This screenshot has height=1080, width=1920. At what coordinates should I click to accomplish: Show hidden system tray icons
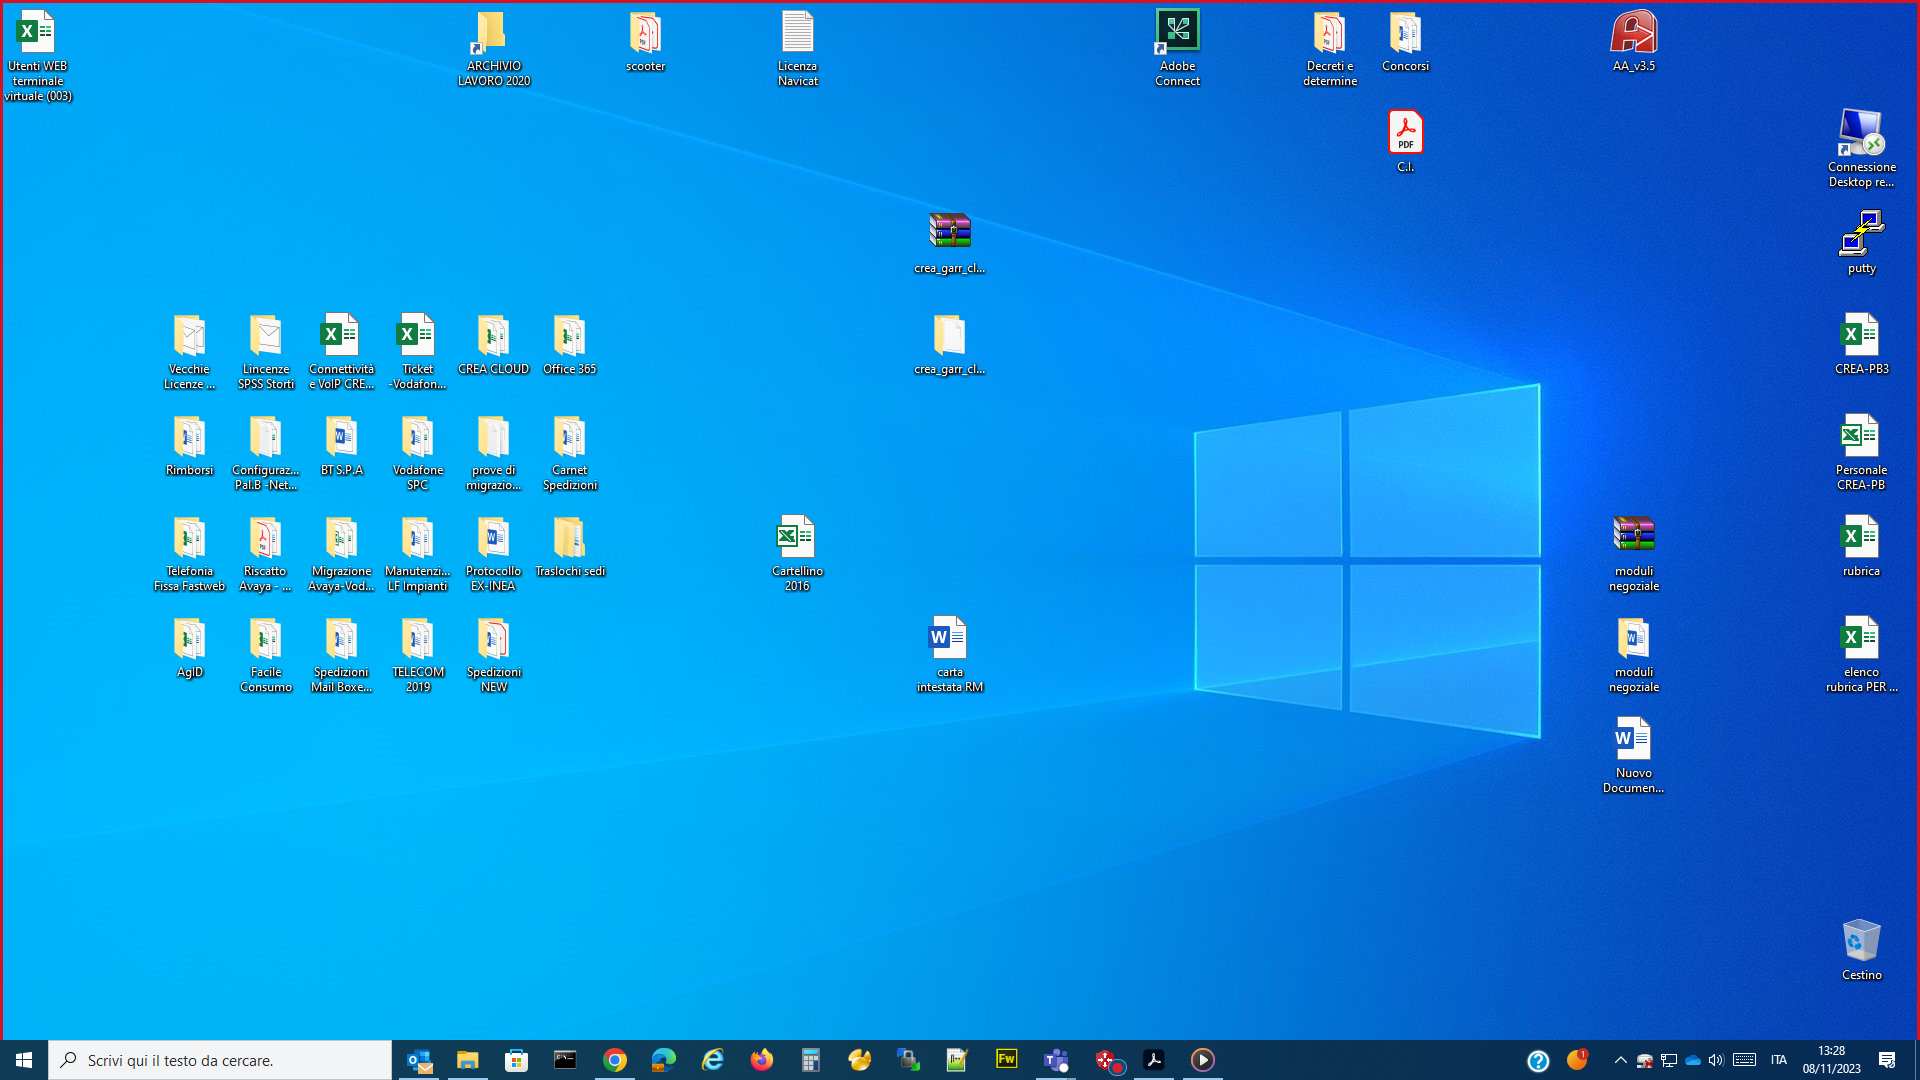1620,1060
